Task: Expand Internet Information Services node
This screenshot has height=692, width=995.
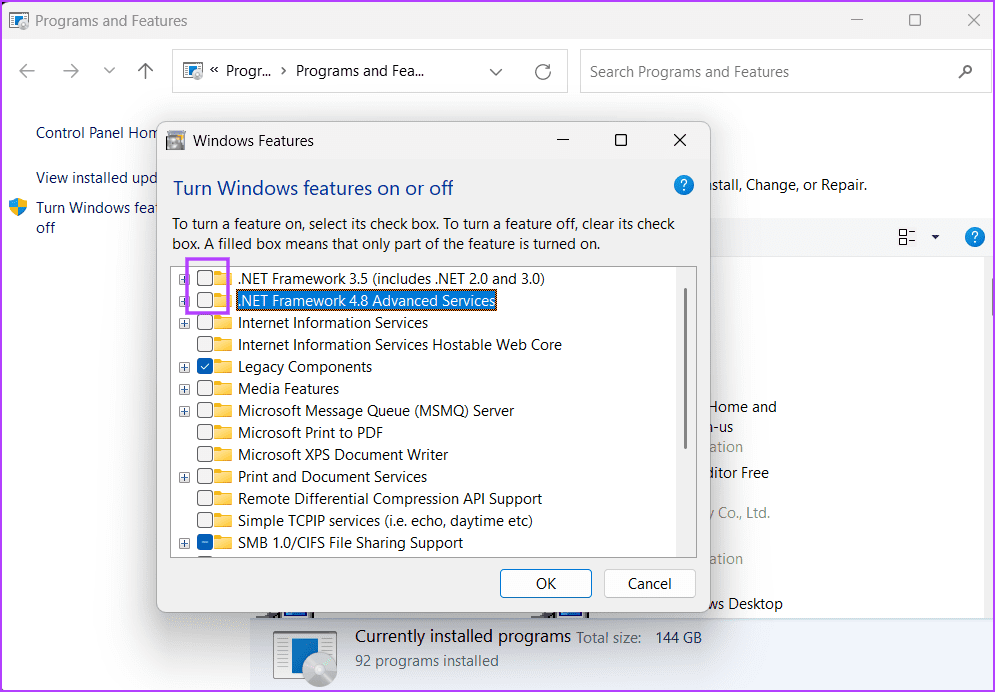Action: click(184, 323)
